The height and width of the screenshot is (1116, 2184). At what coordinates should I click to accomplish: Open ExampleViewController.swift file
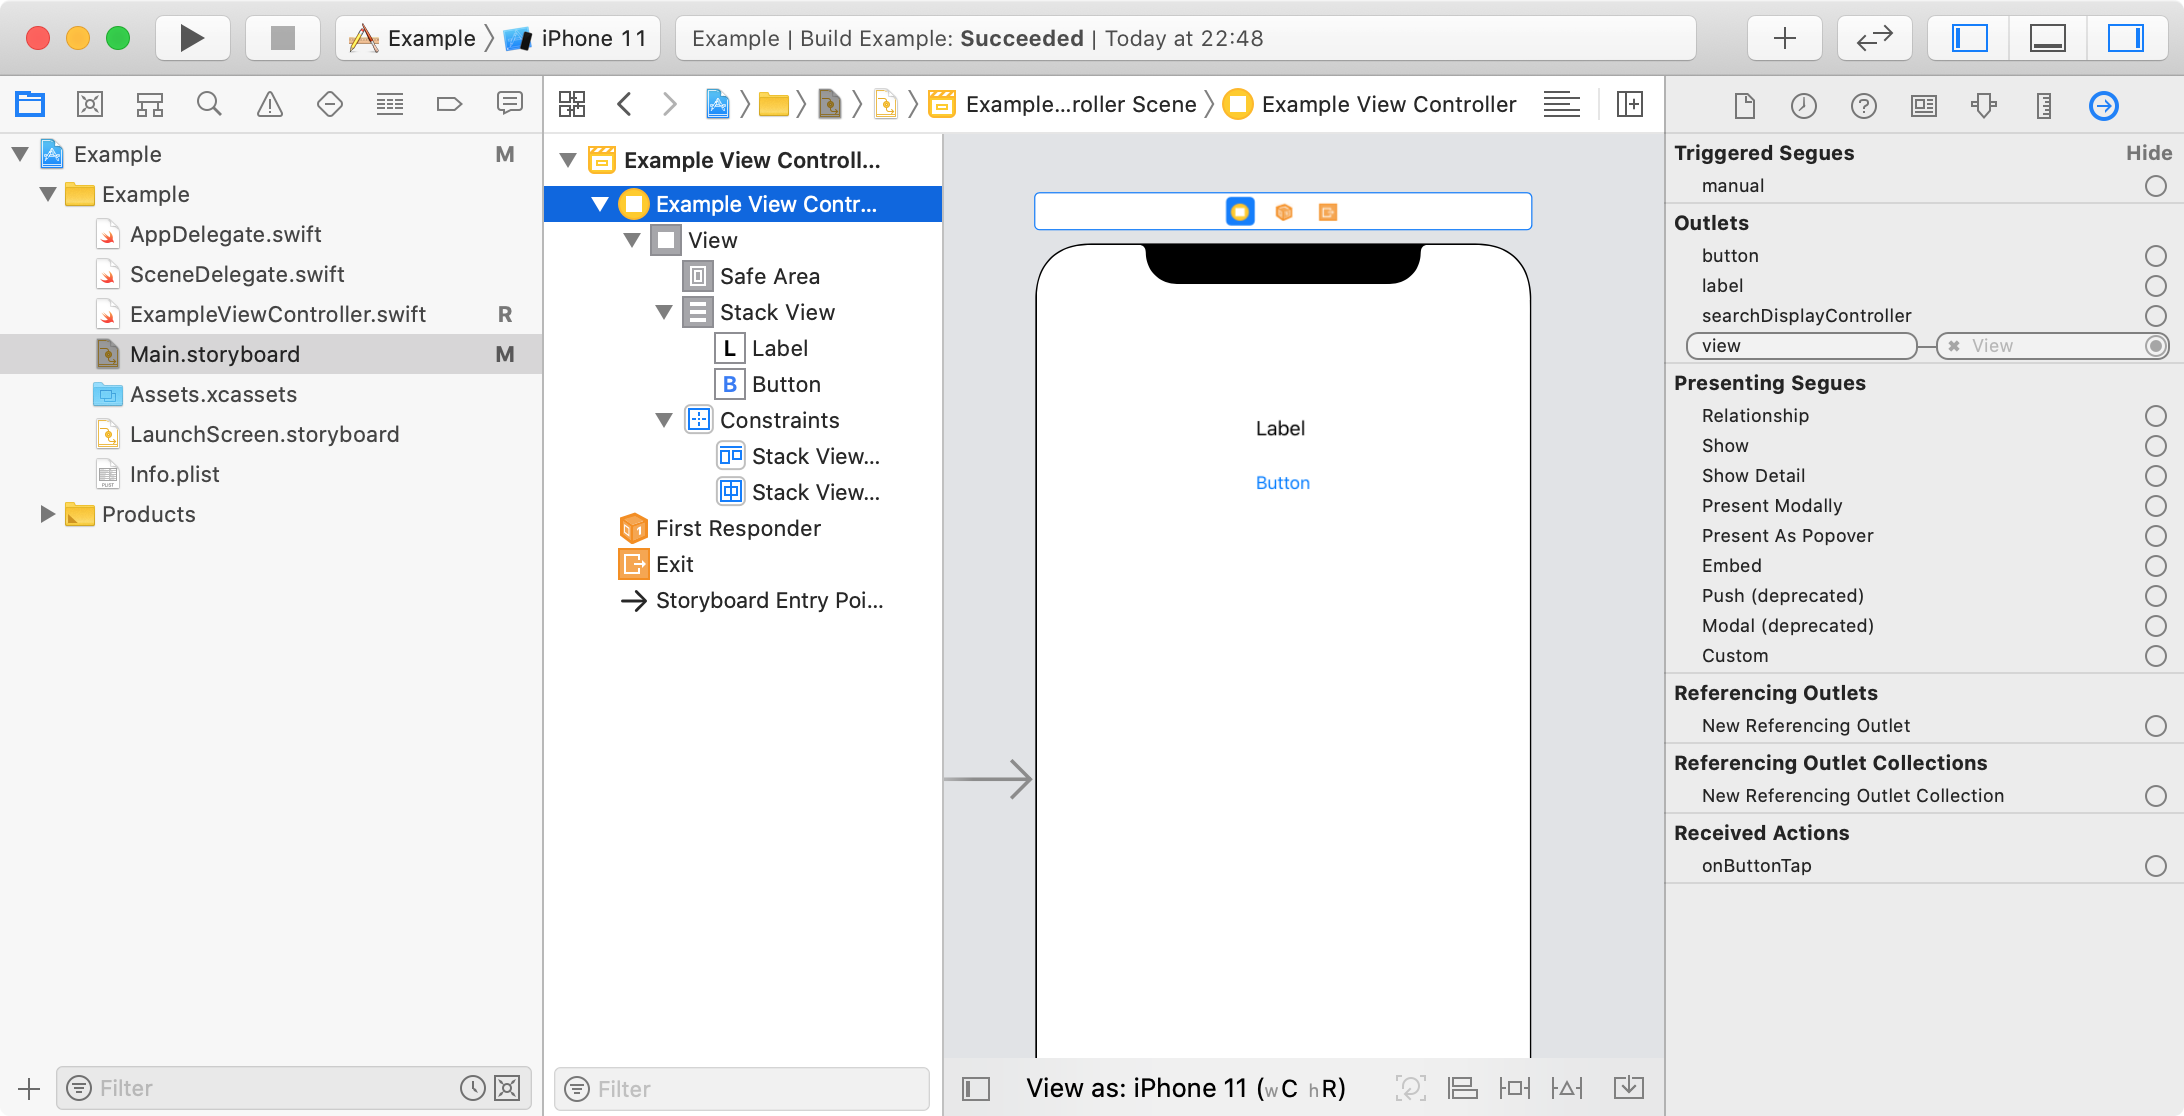[x=278, y=314]
